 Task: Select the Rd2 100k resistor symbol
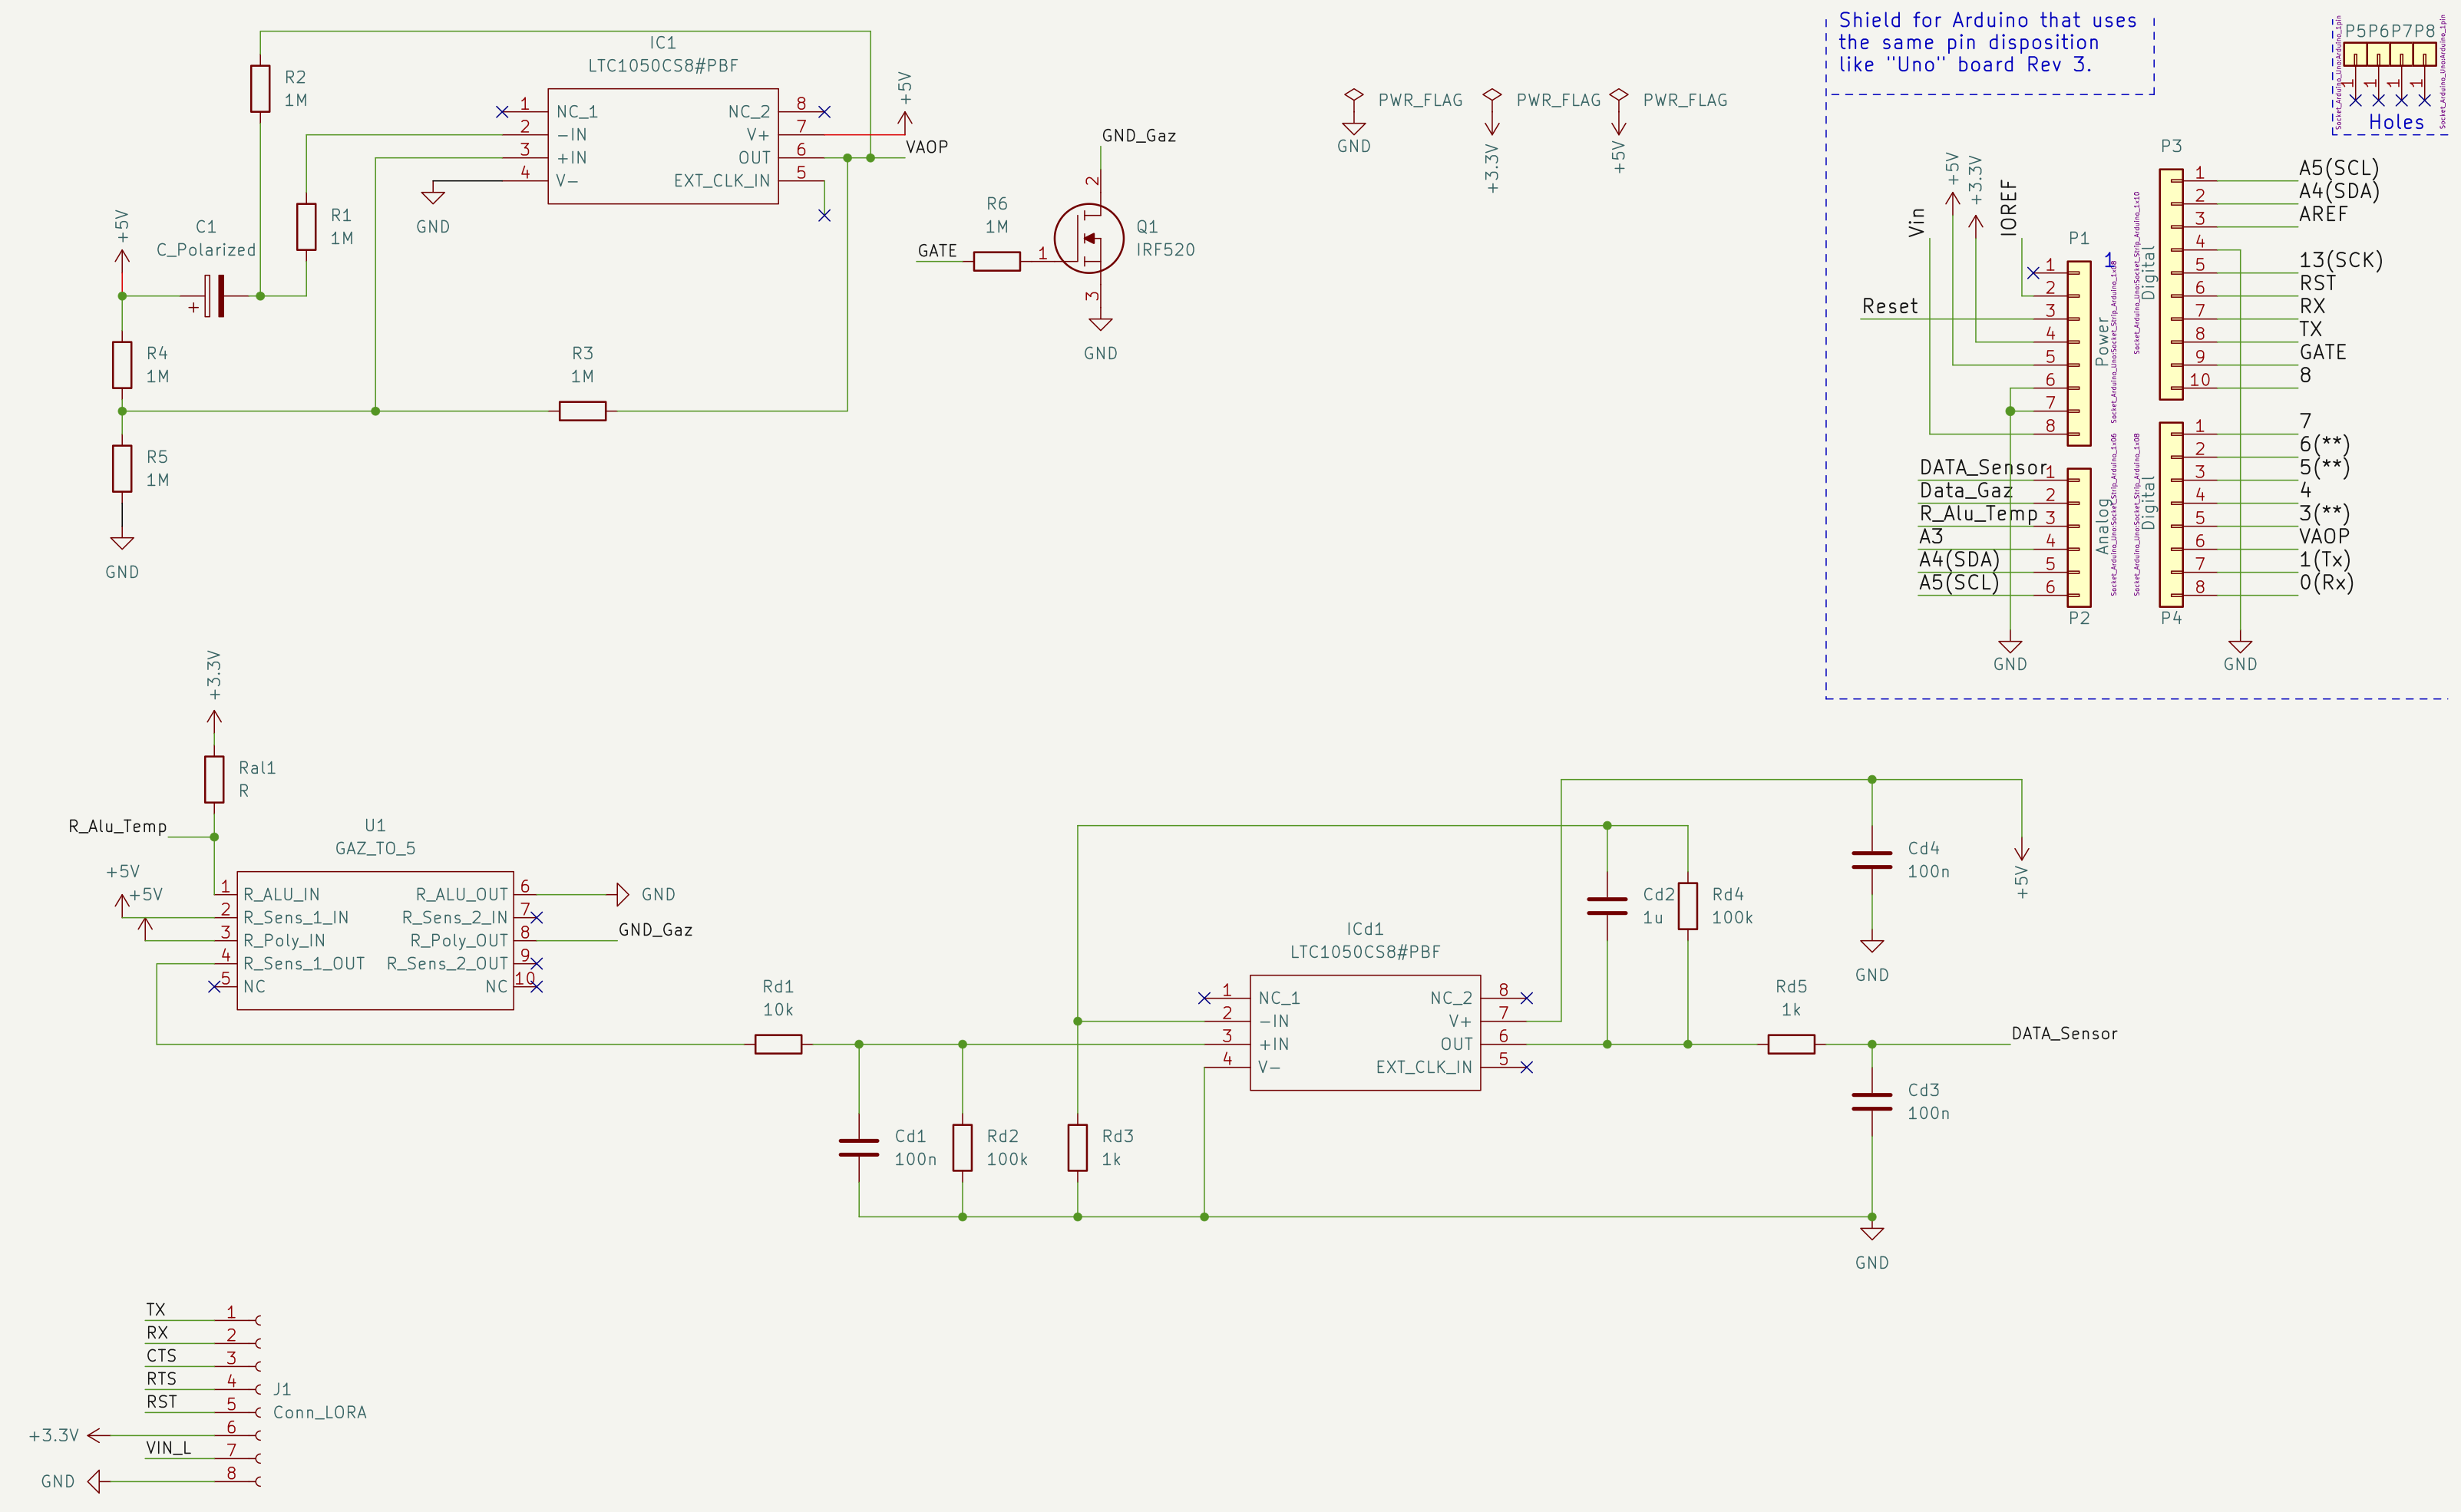coord(962,1147)
